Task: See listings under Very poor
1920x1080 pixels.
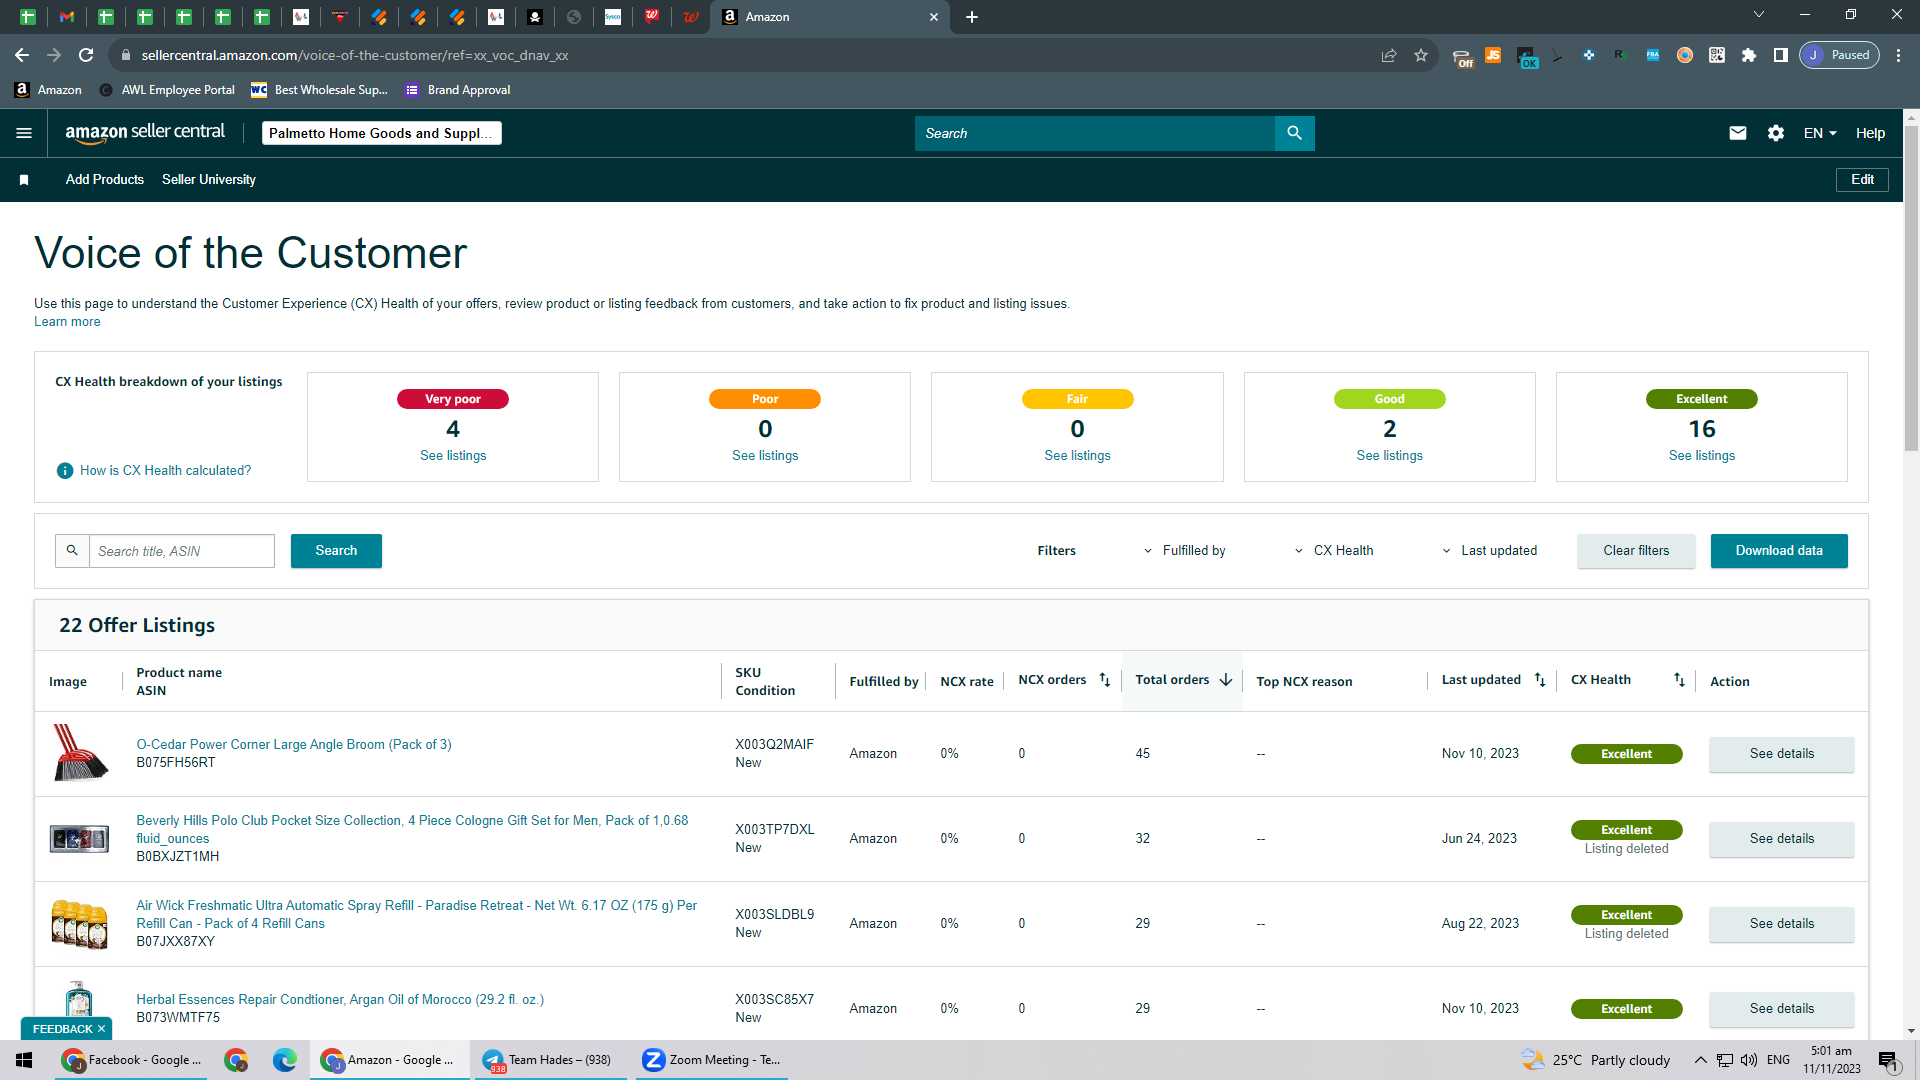Action: (x=453, y=456)
